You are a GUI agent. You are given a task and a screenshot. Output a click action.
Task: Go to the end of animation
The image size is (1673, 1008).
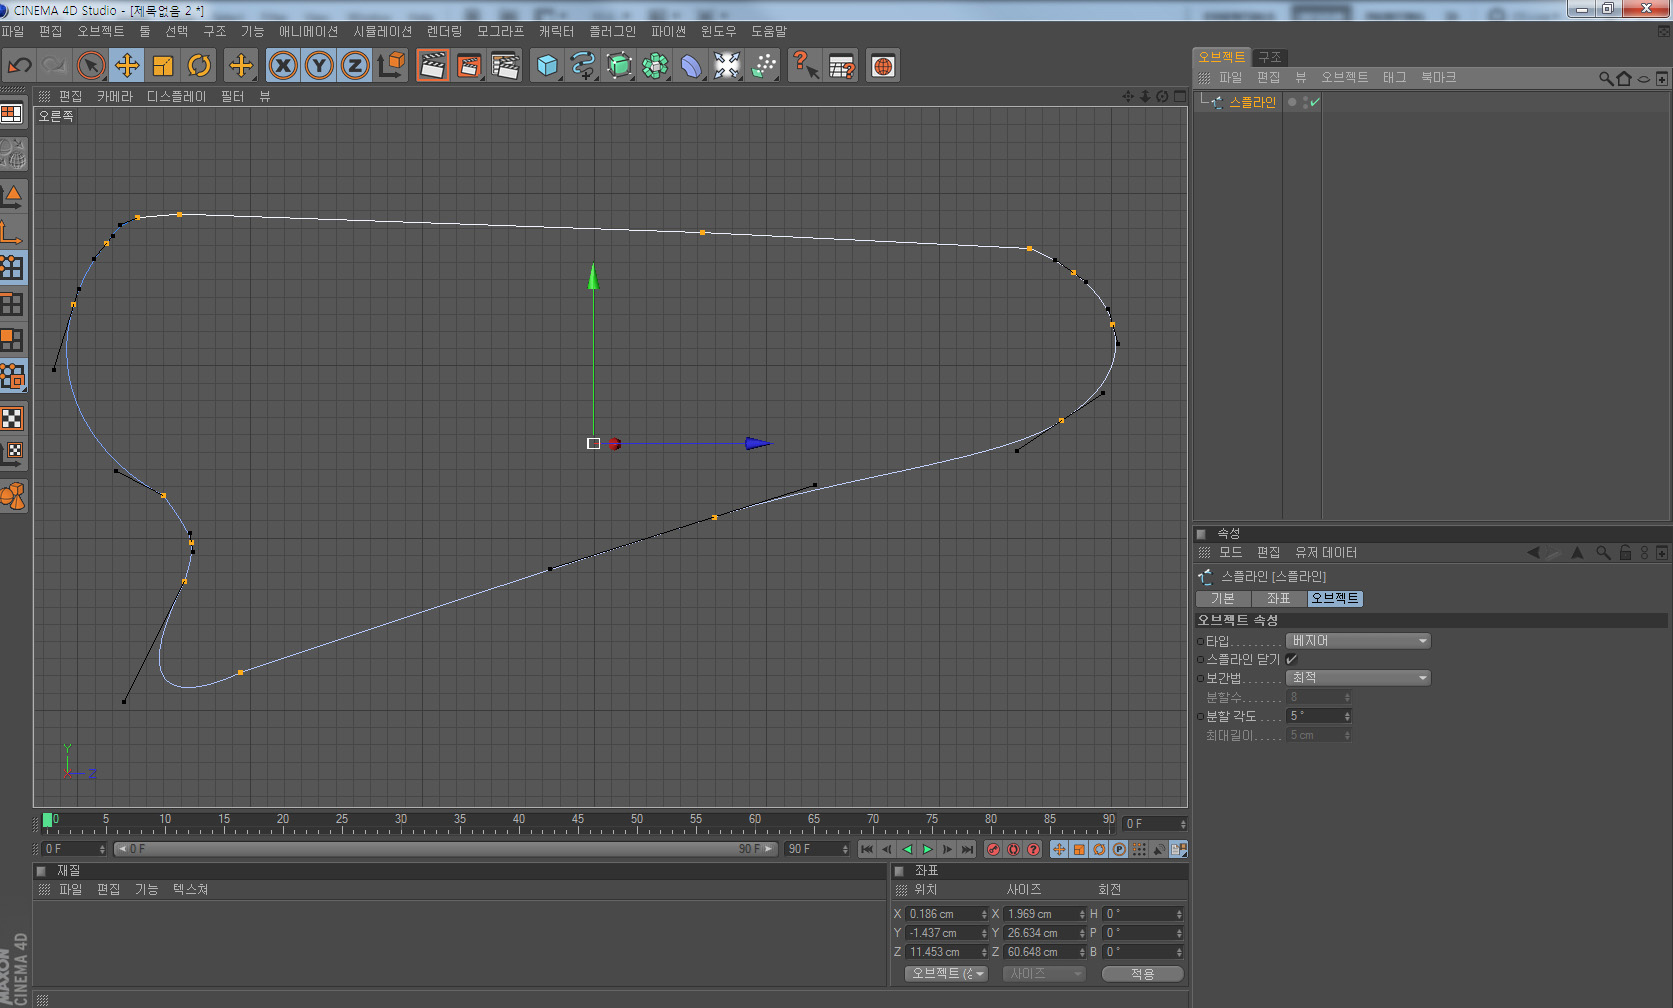(x=967, y=849)
